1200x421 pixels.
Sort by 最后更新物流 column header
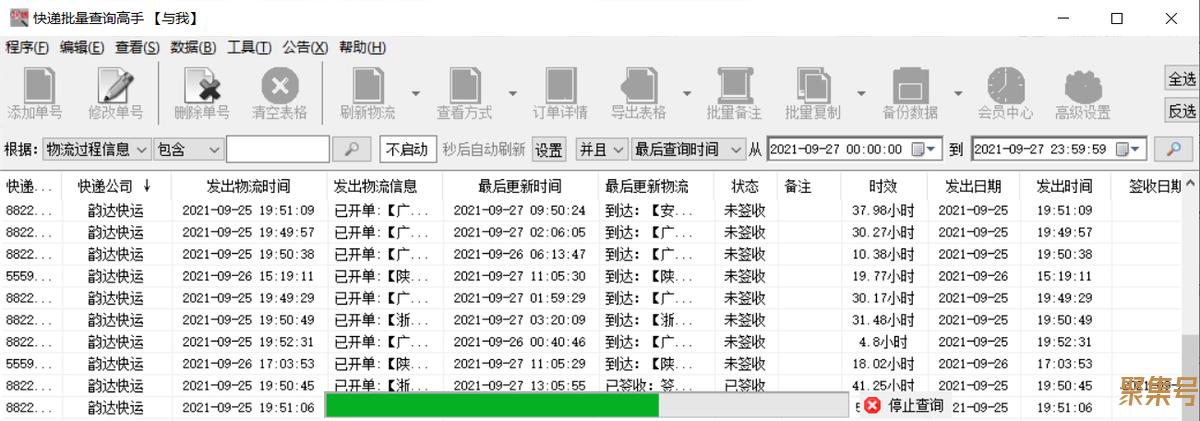(x=656, y=186)
